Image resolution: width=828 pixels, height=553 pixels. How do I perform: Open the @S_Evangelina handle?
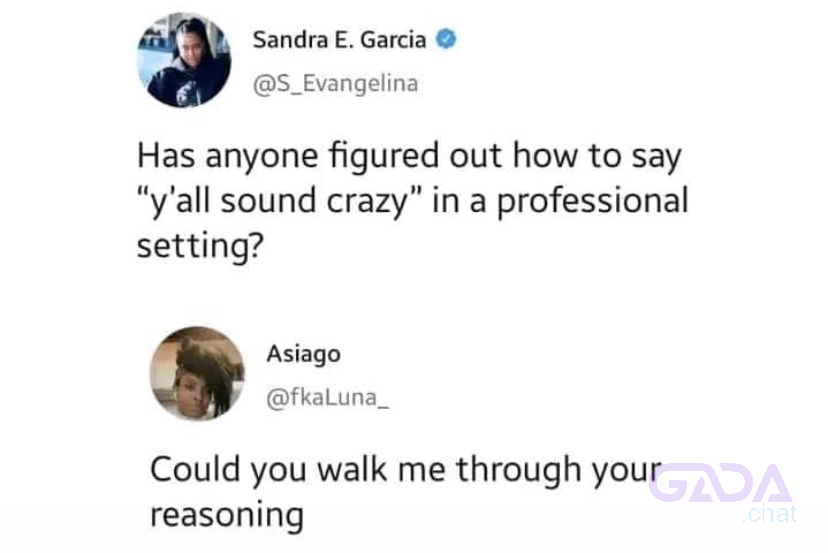[336, 84]
